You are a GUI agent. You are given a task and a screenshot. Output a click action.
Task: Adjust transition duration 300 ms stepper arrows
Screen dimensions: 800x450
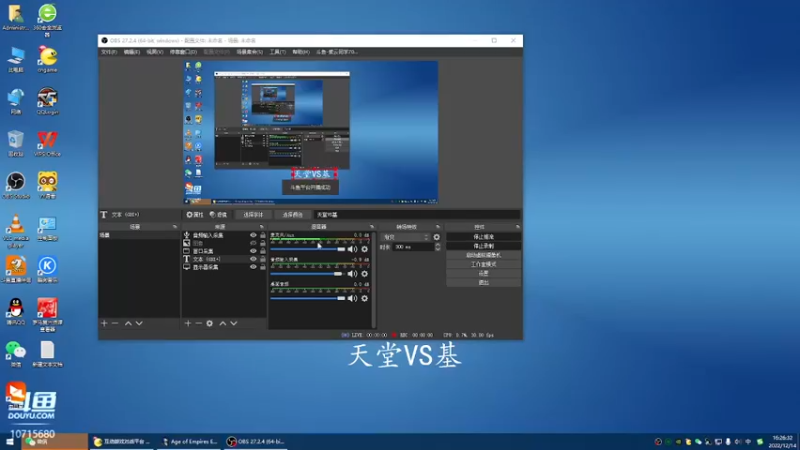click(437, 247)
